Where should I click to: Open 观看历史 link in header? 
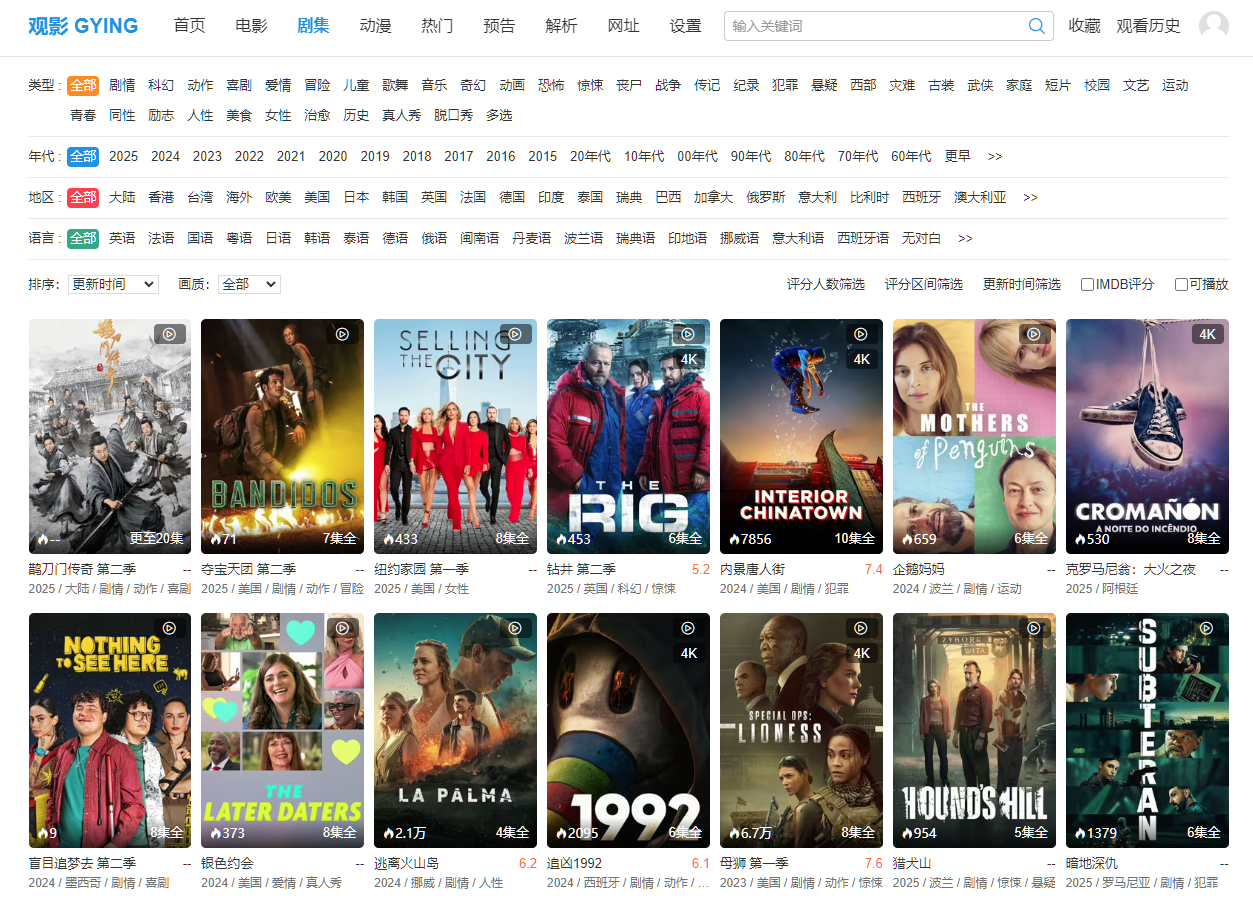click(1148, 26)
